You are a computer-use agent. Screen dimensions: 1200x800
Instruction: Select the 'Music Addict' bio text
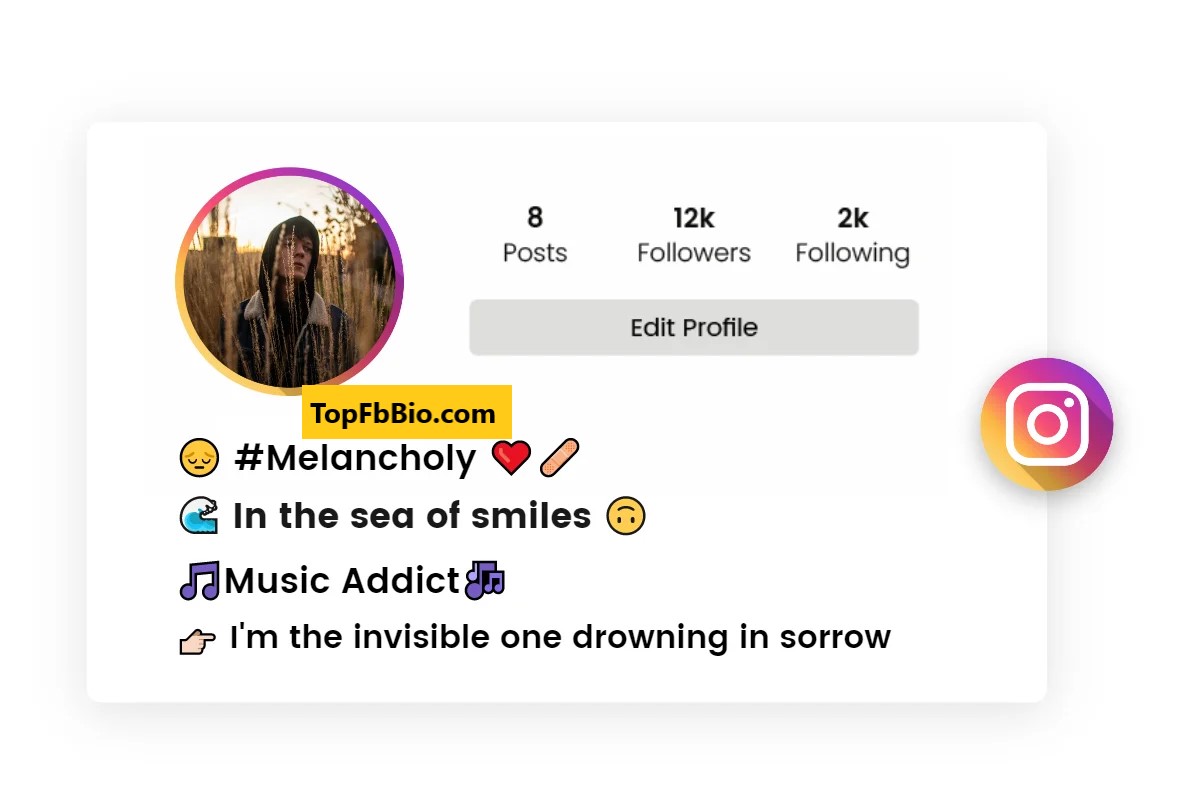(340, 580)
